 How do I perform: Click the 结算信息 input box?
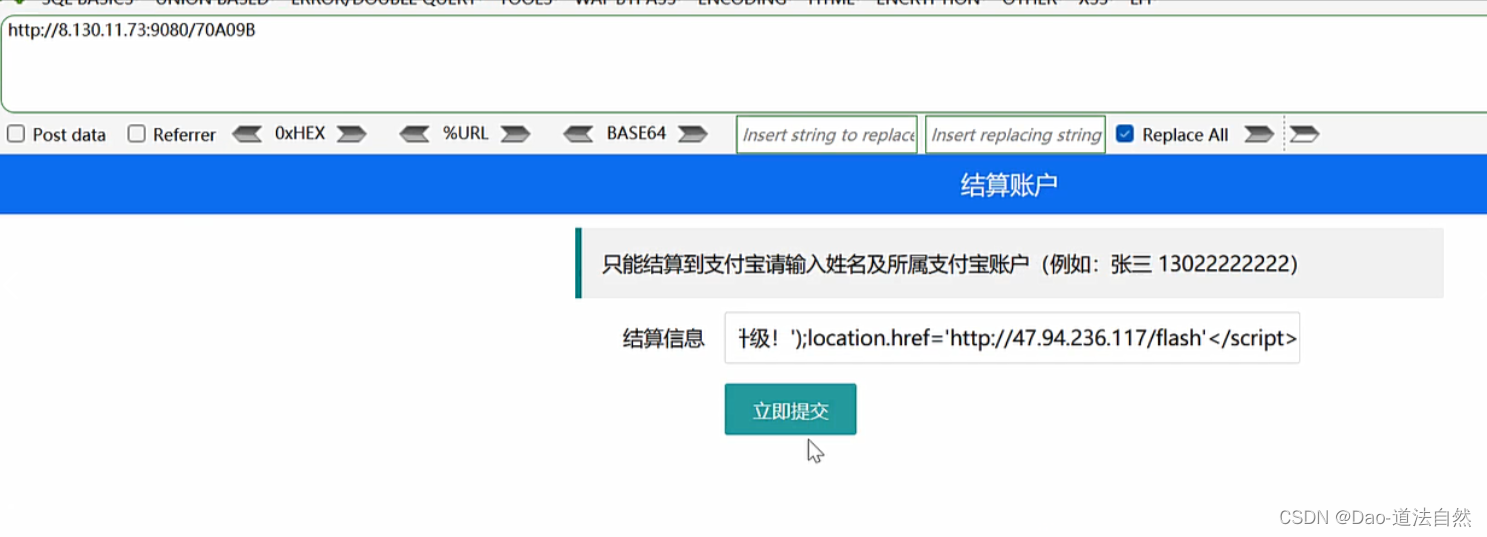(x=1012, y=339)
